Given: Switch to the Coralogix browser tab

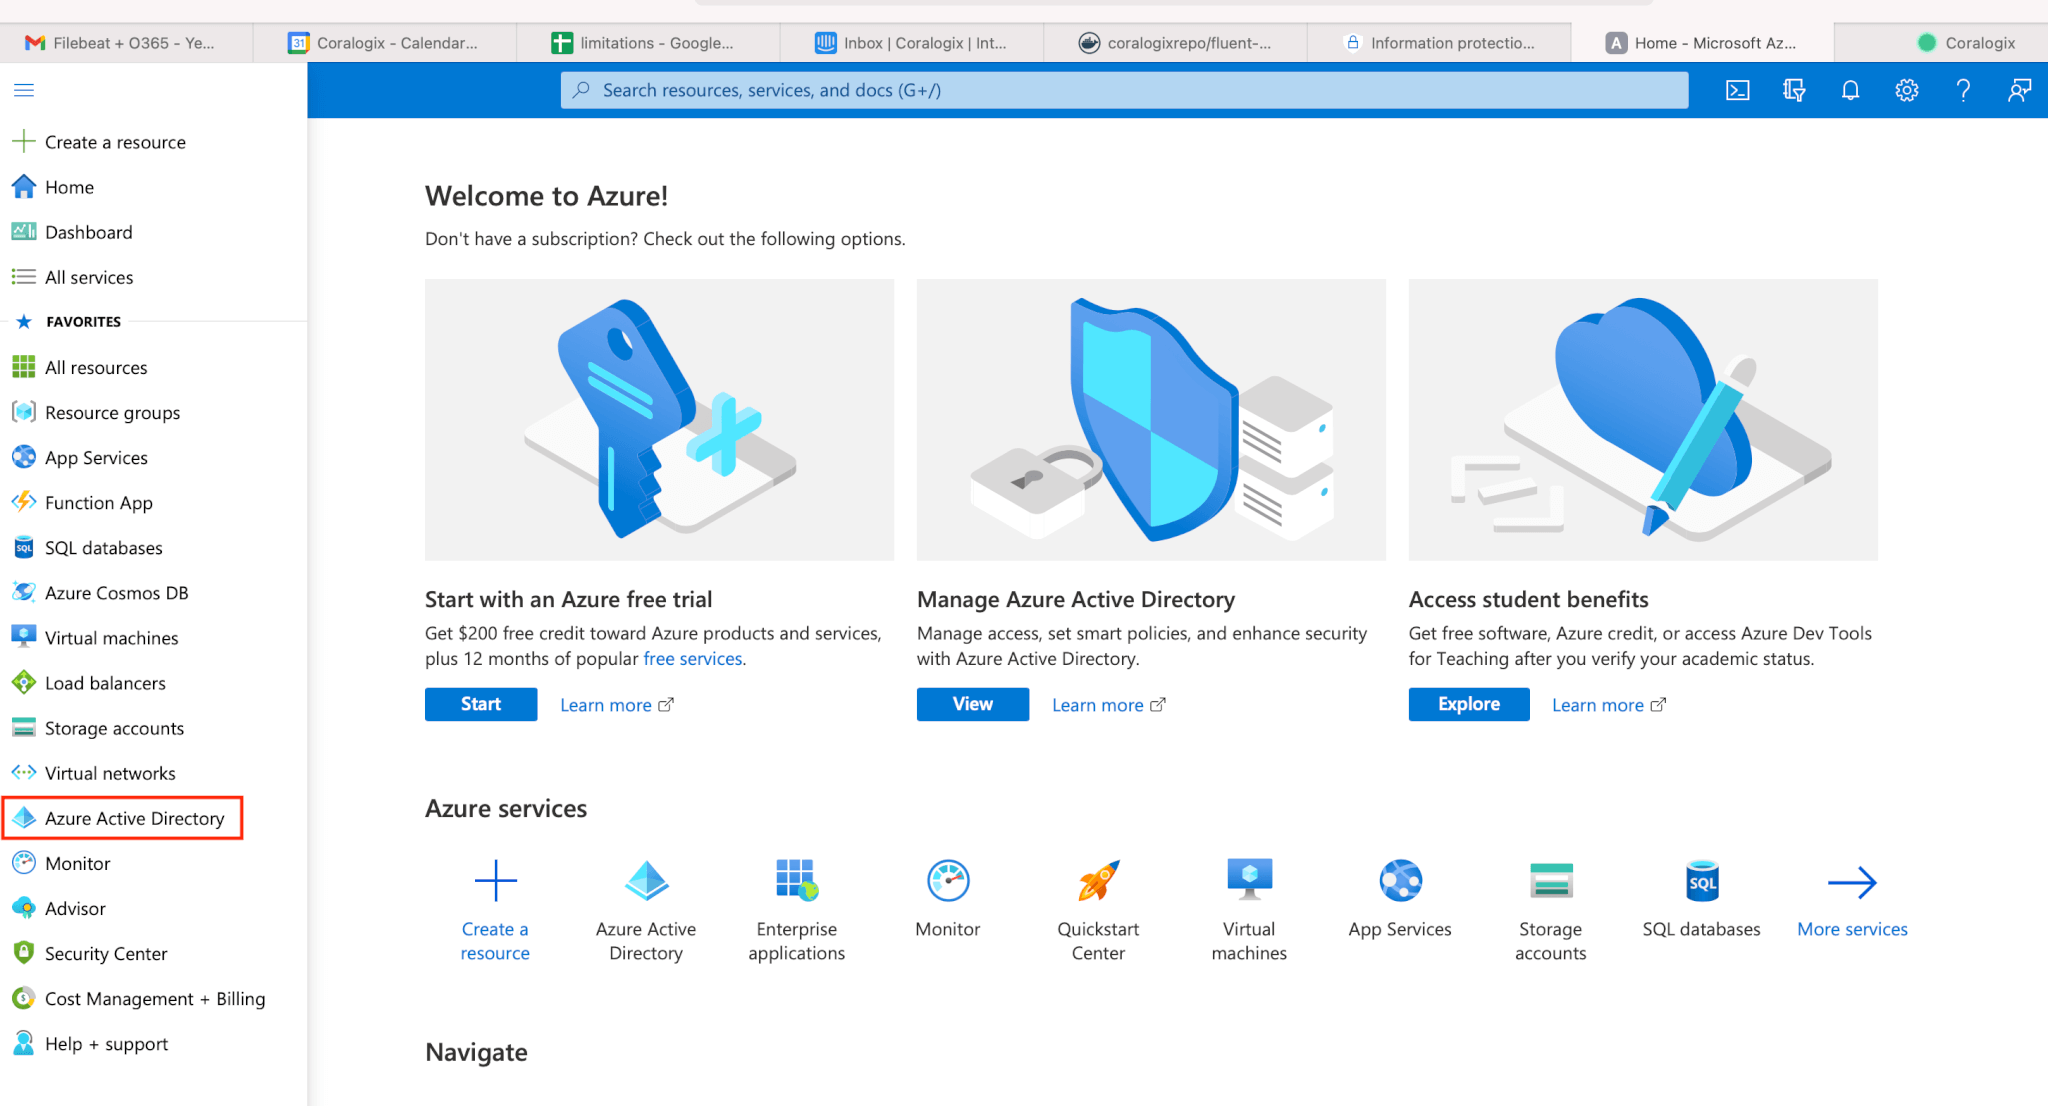Looking at the screenshot, I should point(1942,43).
